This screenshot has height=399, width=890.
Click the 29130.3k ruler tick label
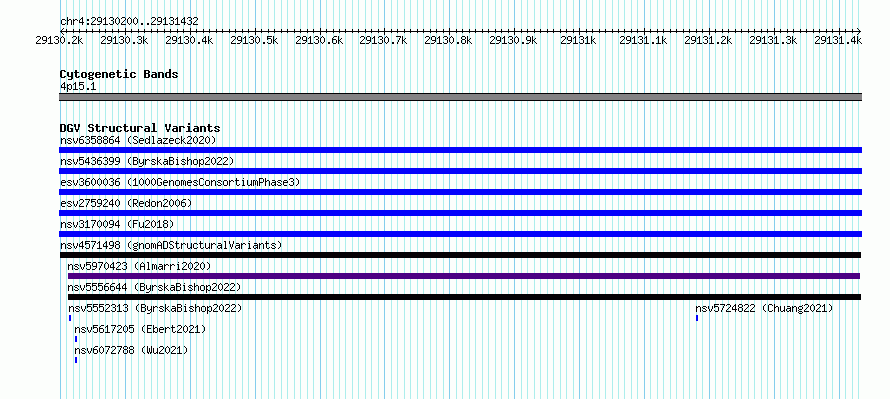click(124, 40)
